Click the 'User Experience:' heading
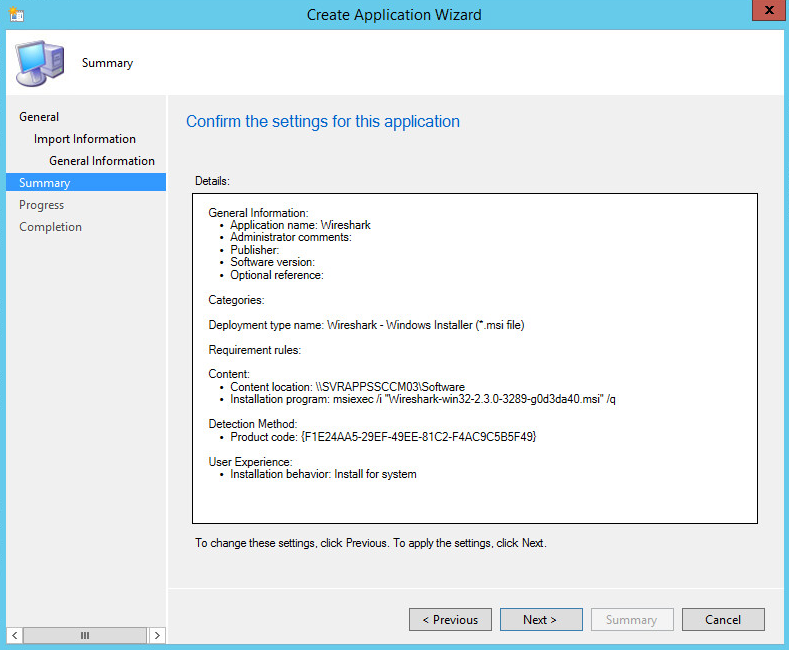 250,462
